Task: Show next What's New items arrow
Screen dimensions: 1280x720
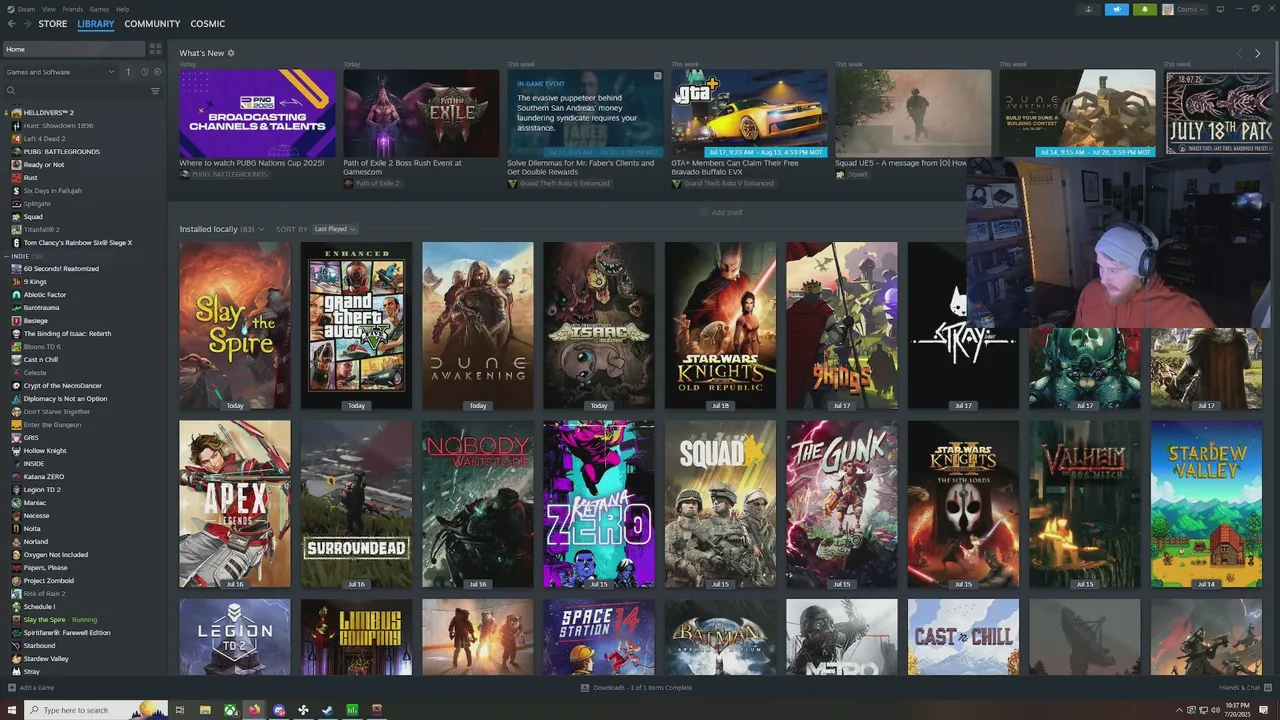Action: 1258,53
